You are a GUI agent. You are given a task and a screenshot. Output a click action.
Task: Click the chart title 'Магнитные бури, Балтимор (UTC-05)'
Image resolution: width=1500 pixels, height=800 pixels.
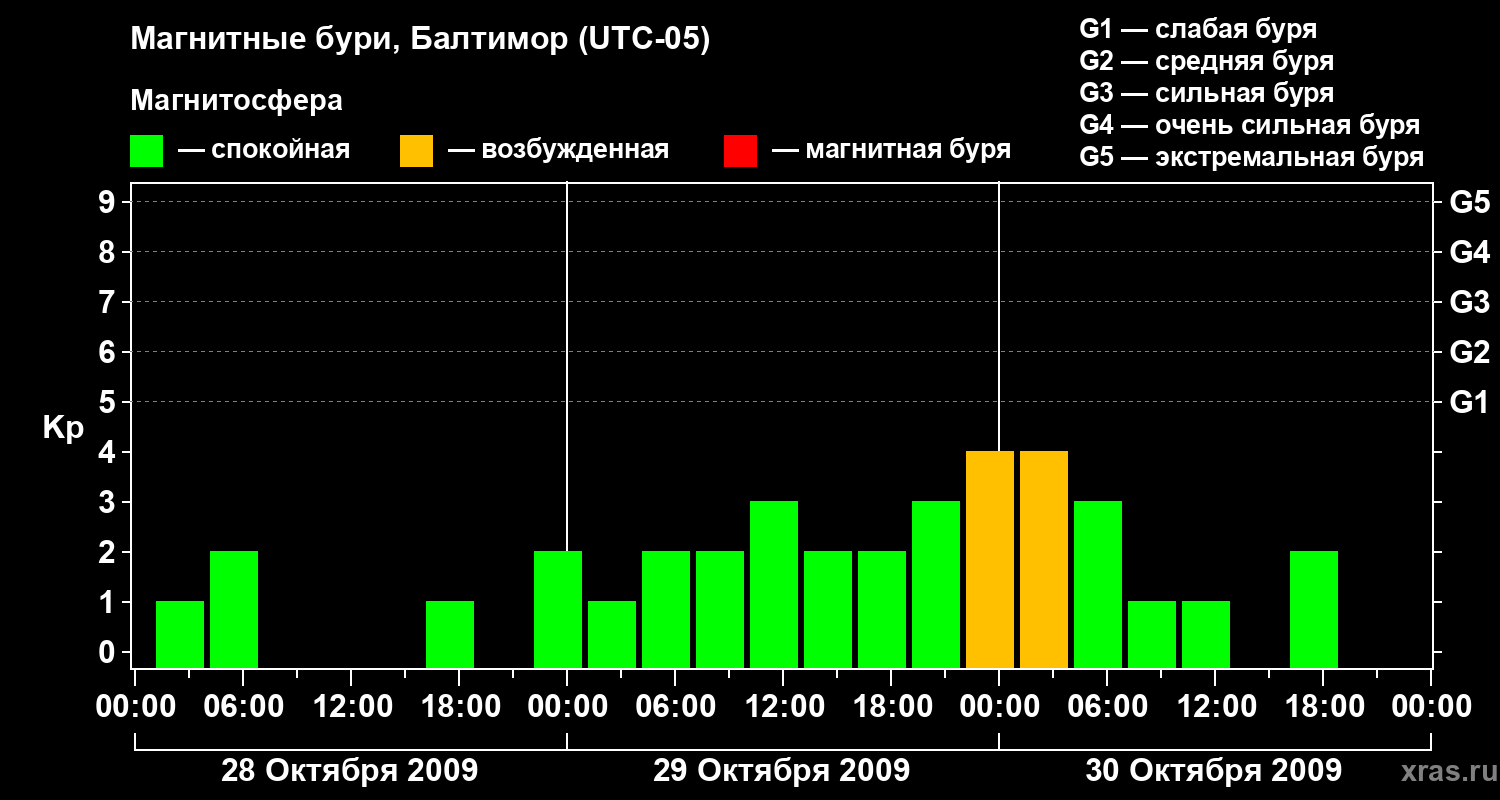click(x=420, y=41)
